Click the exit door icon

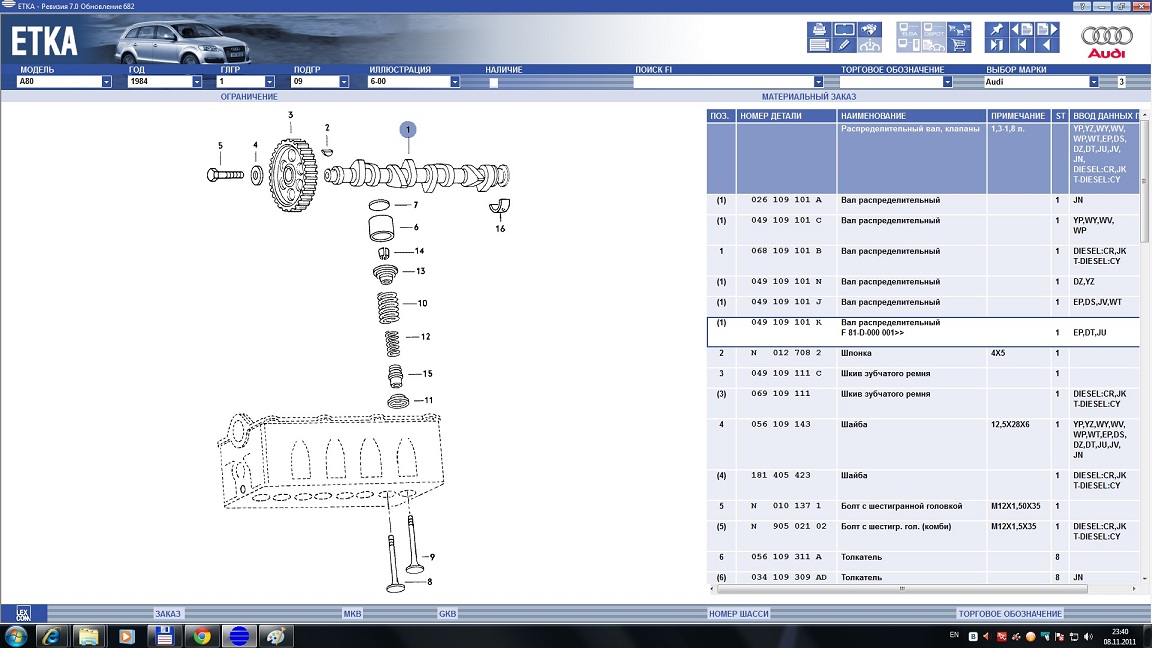[x=996, y=45]
